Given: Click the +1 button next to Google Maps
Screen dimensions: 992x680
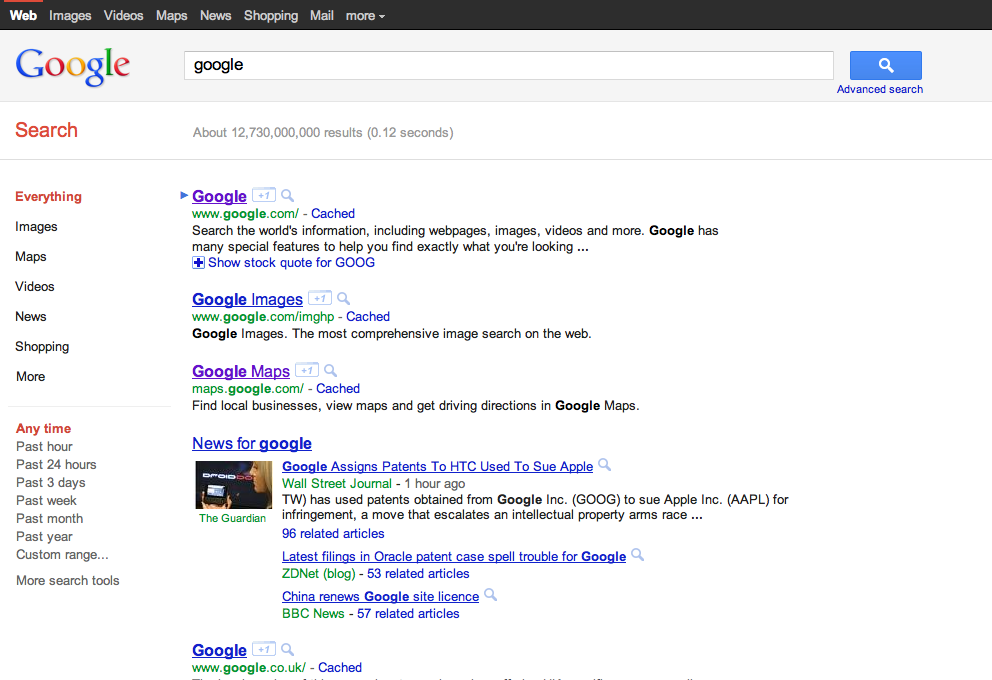Looking at the screenshot, I should coord(307,370).
